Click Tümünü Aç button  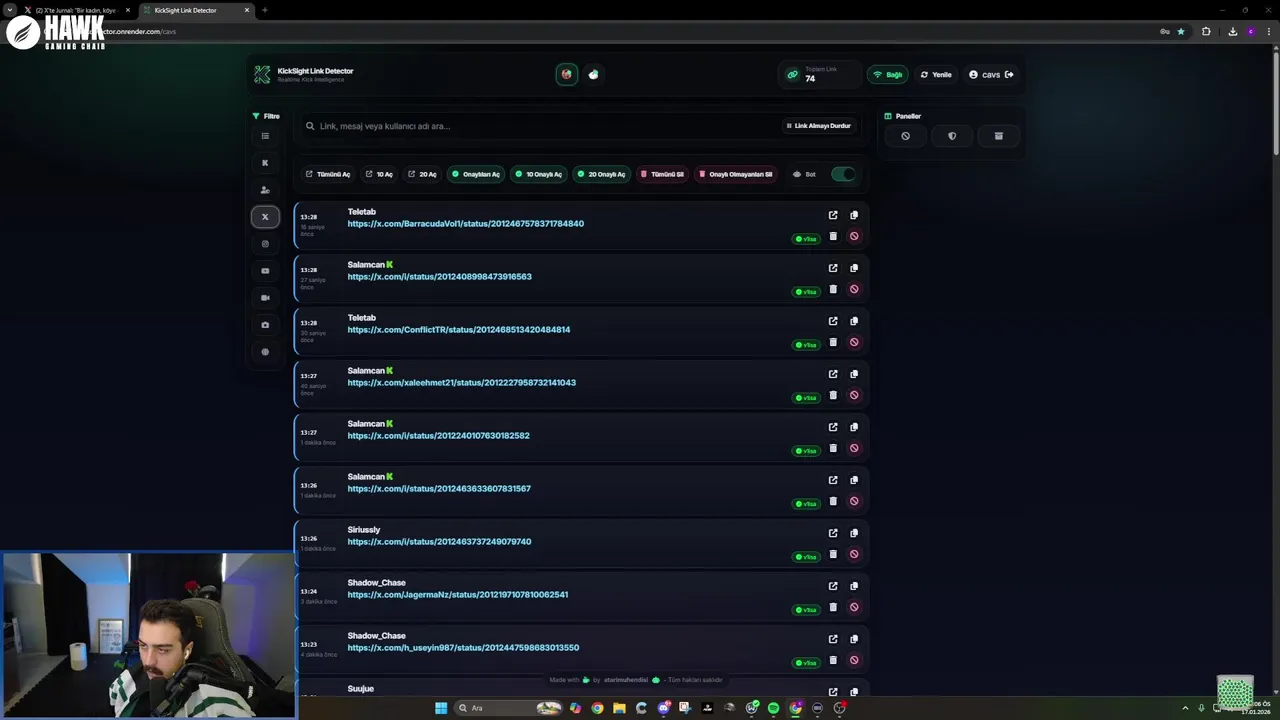(328, 174)
